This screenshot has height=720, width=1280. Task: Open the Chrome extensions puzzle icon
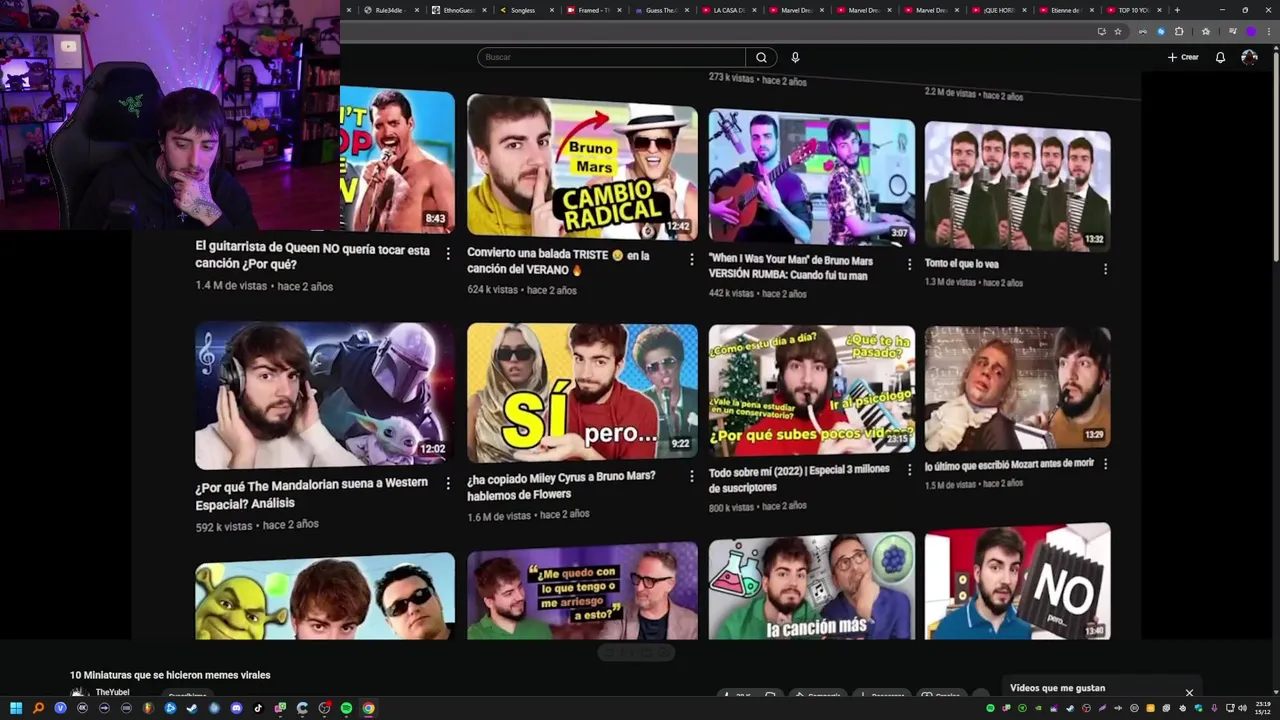pos(1179,32)
